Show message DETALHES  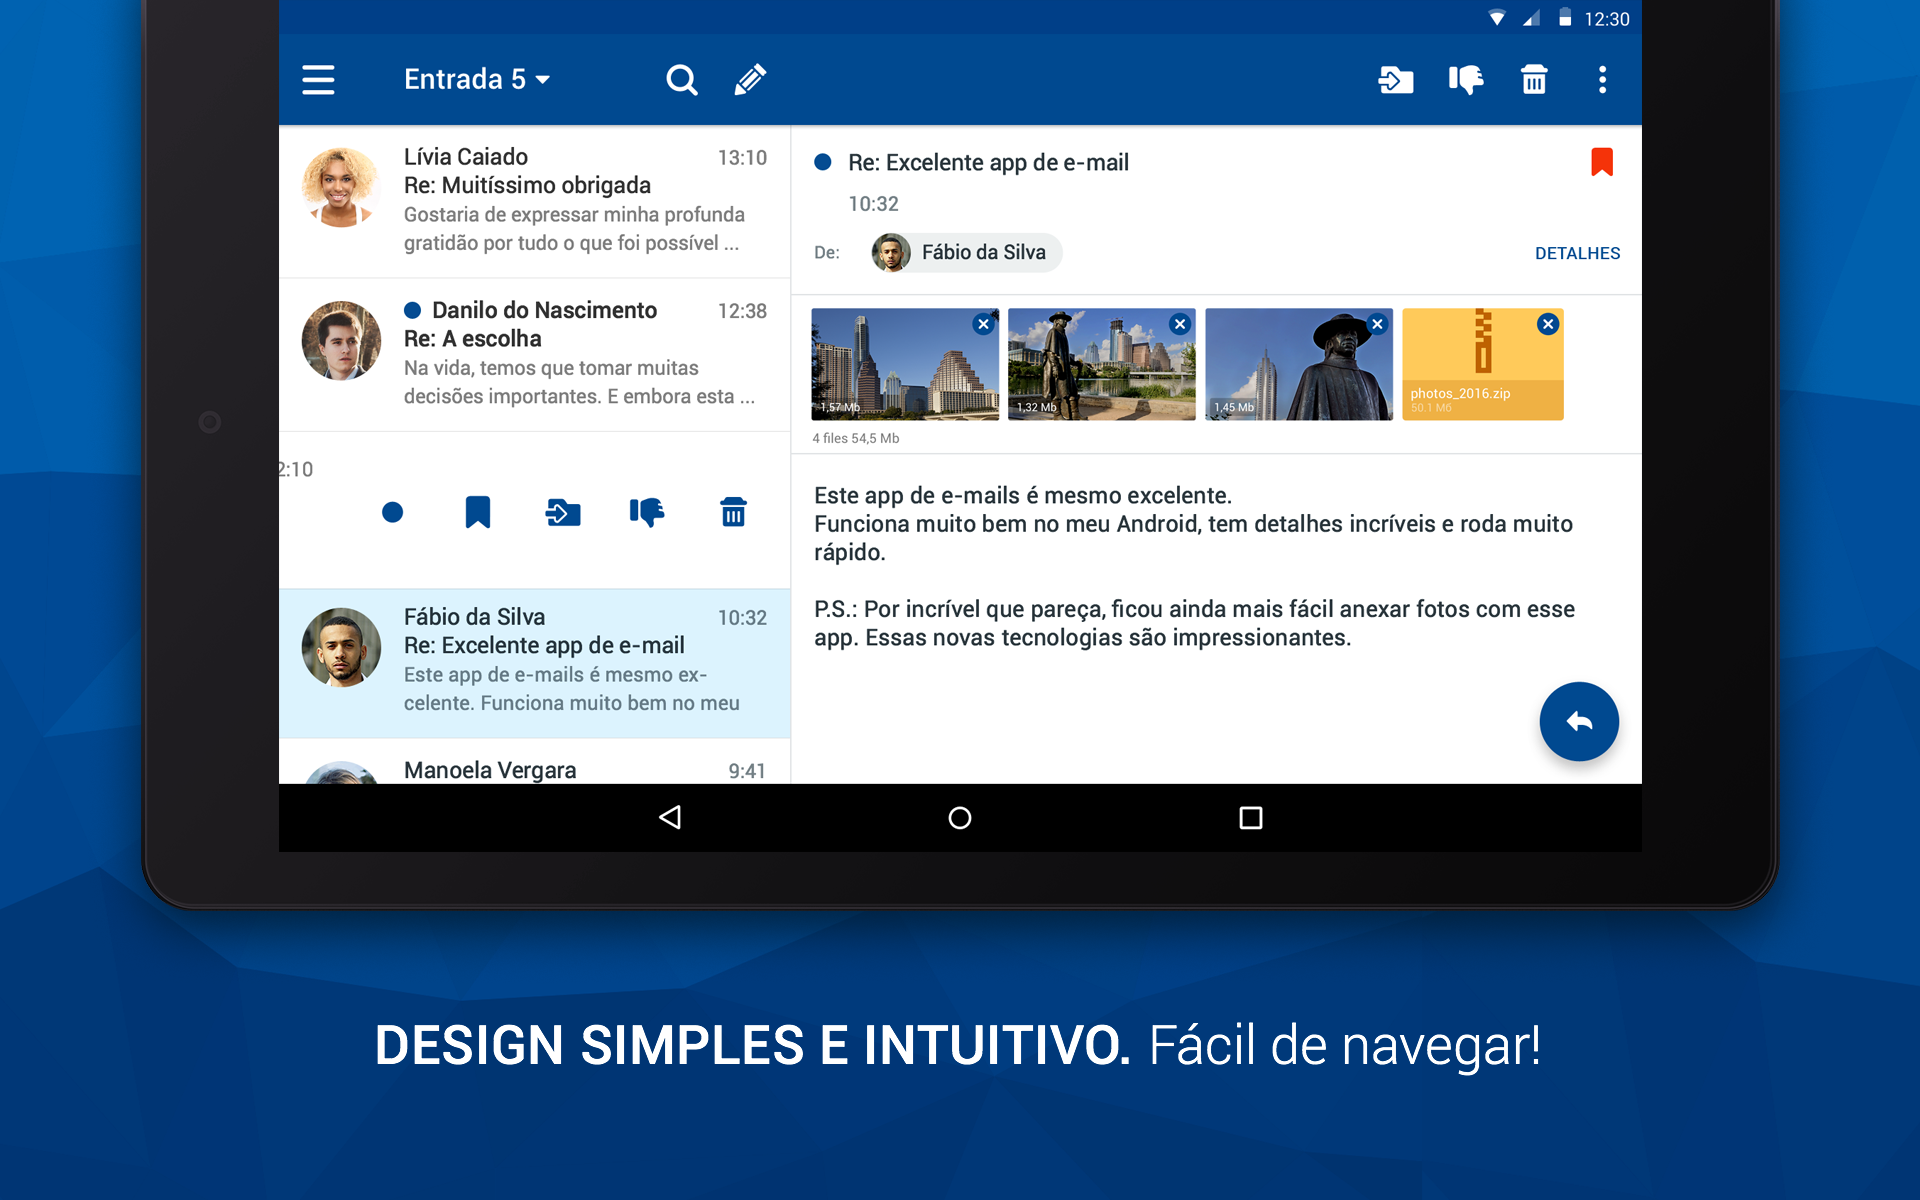point(1577,253)
